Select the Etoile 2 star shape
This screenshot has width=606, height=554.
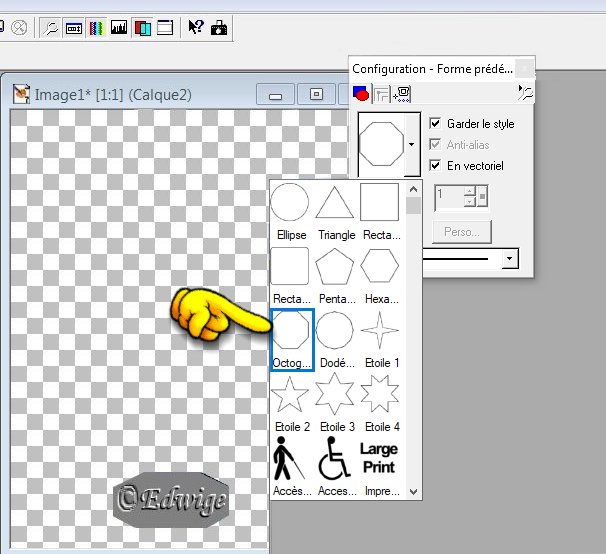click(291, 404)
